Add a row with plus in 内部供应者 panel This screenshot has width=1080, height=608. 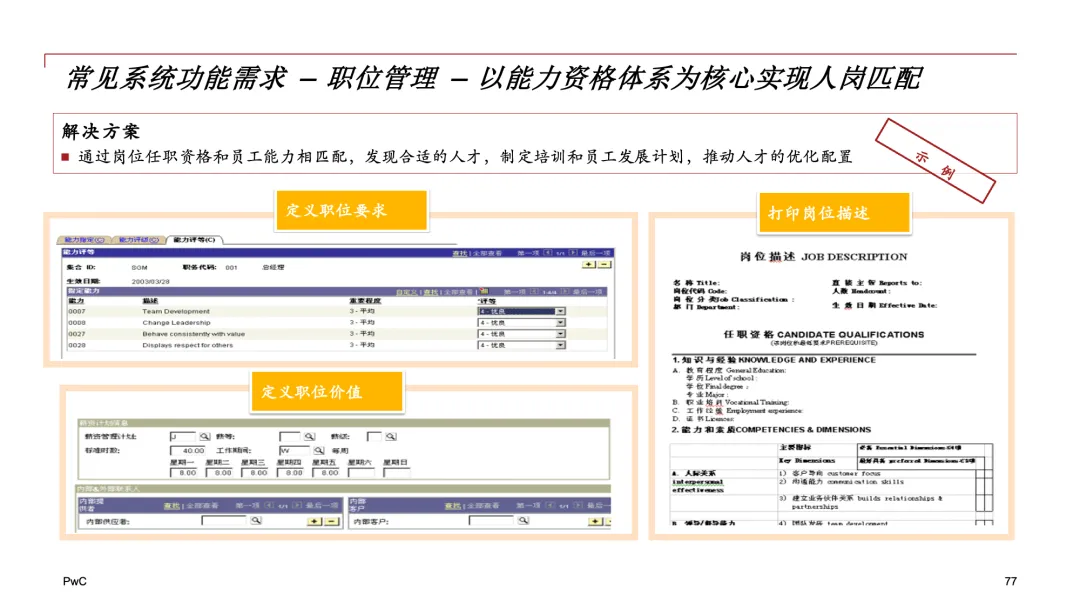click(314, 521)
